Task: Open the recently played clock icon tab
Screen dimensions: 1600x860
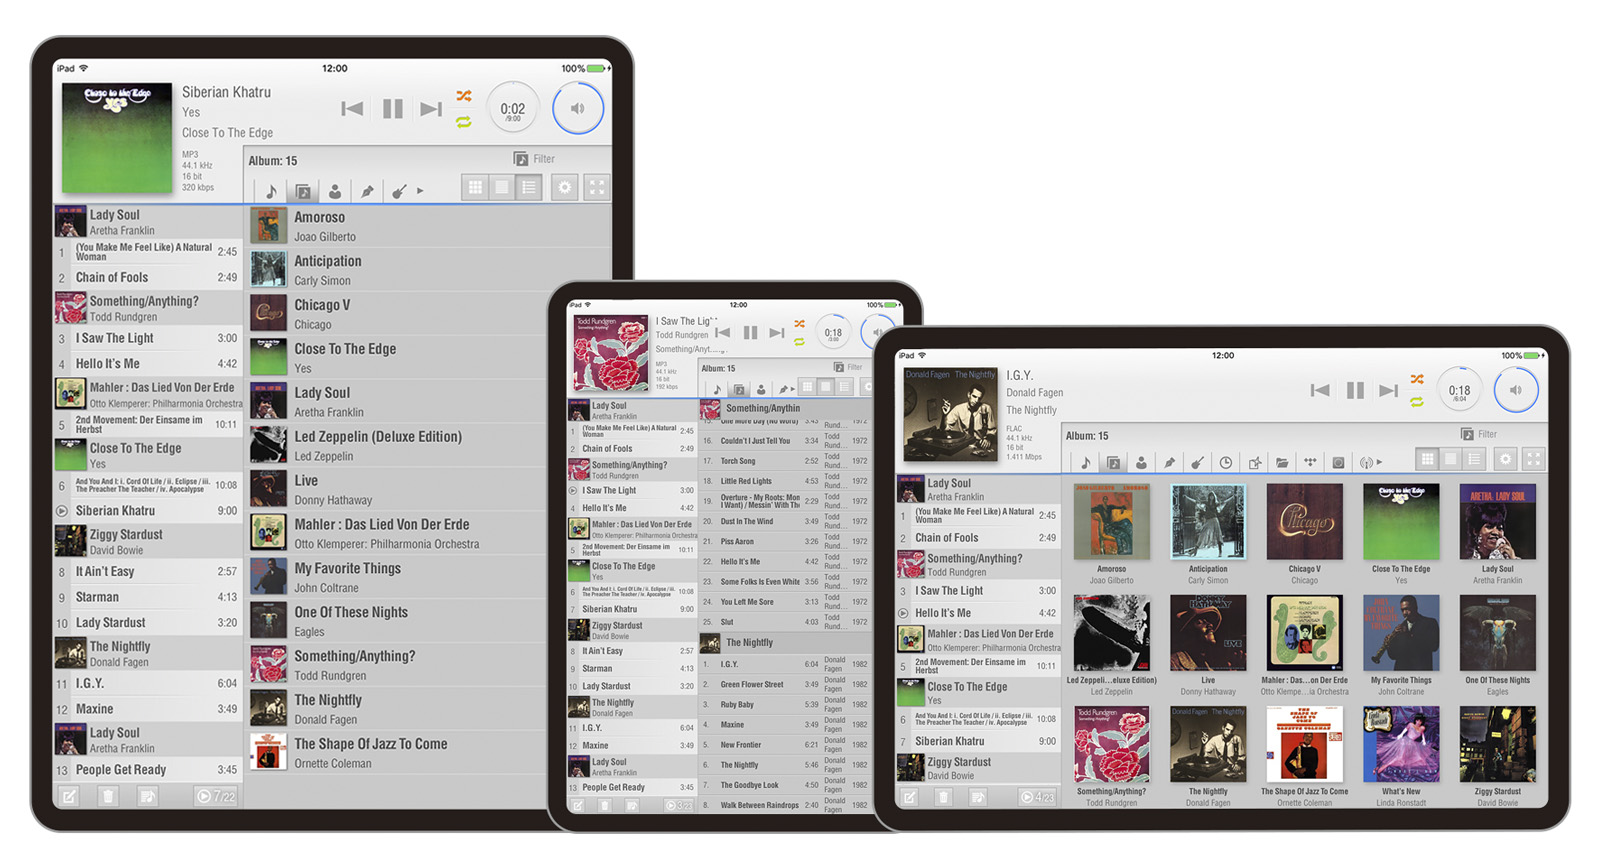Action: [1225, 462]
